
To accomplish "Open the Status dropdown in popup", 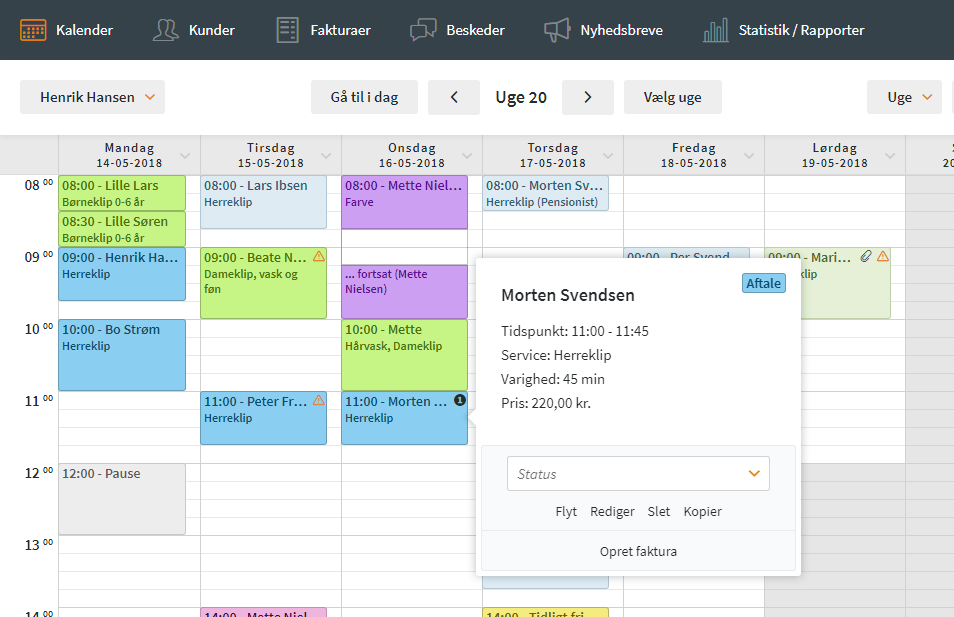I will 638,474.
